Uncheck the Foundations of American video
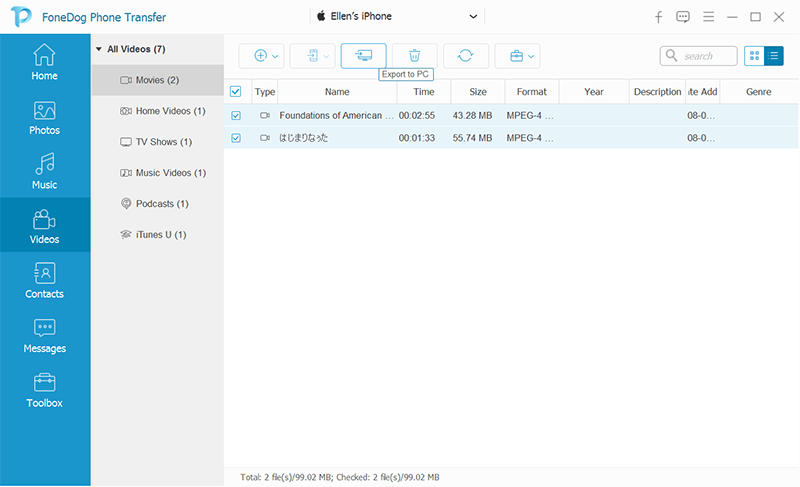 tap(236, 116)
